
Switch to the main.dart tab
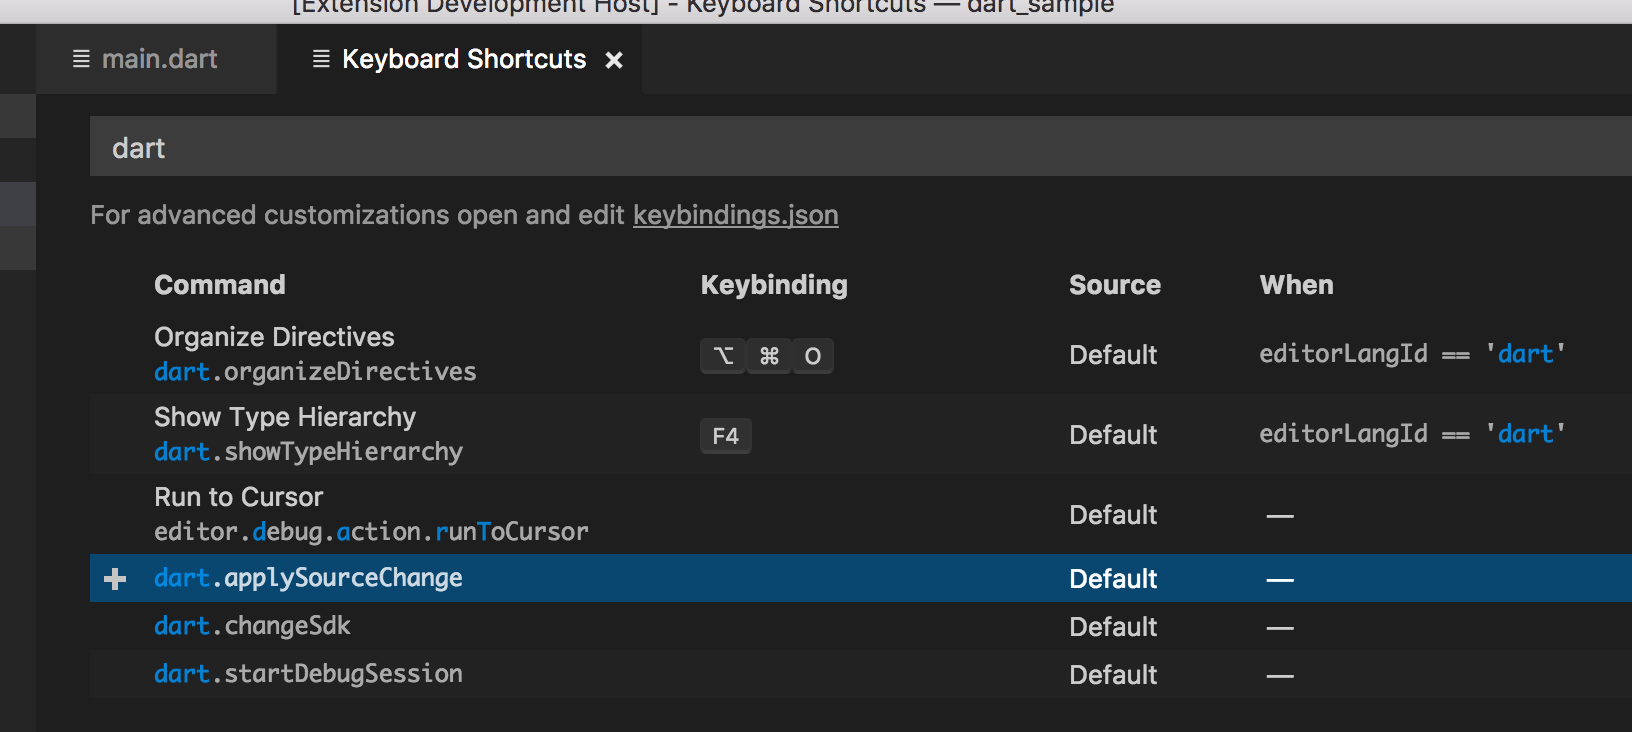pyautogui.click(x=158, y=59)
